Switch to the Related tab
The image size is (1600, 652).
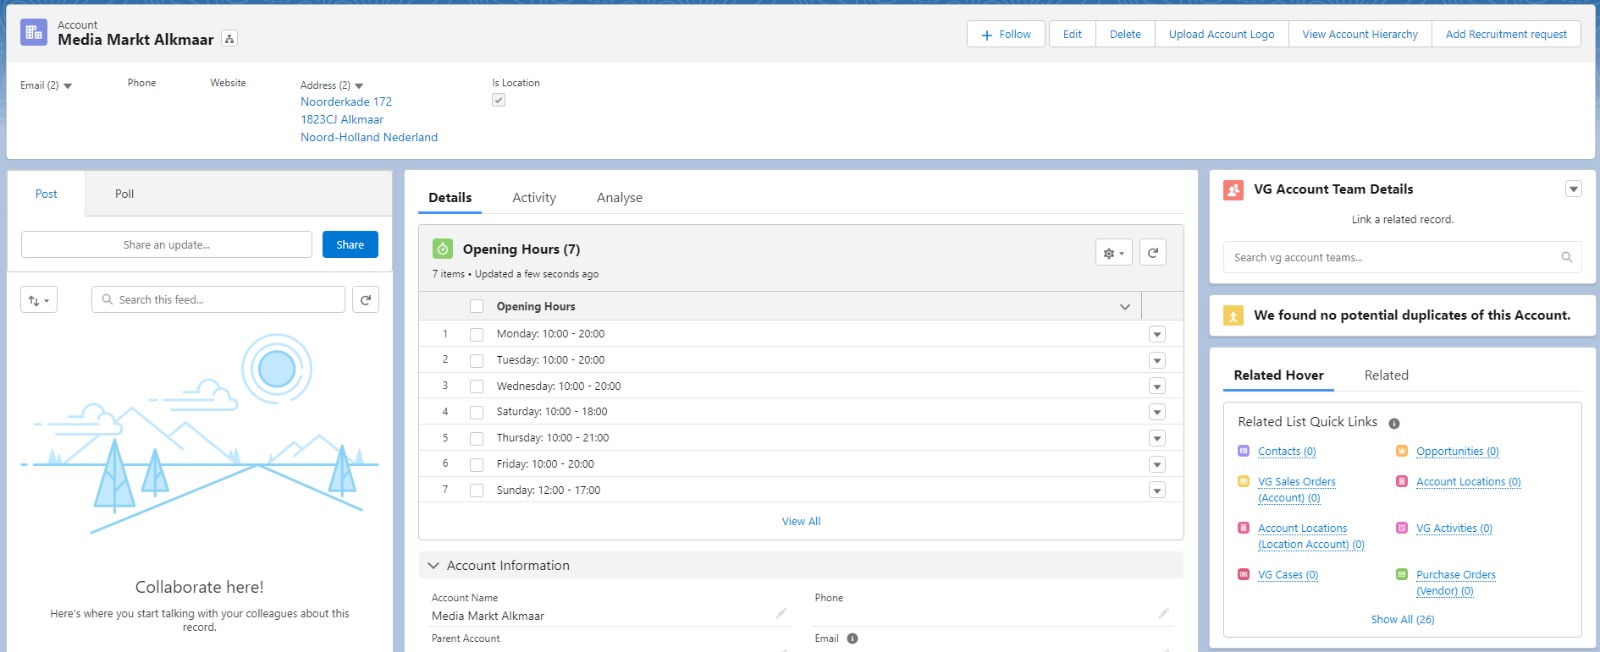pos(1386,375)
